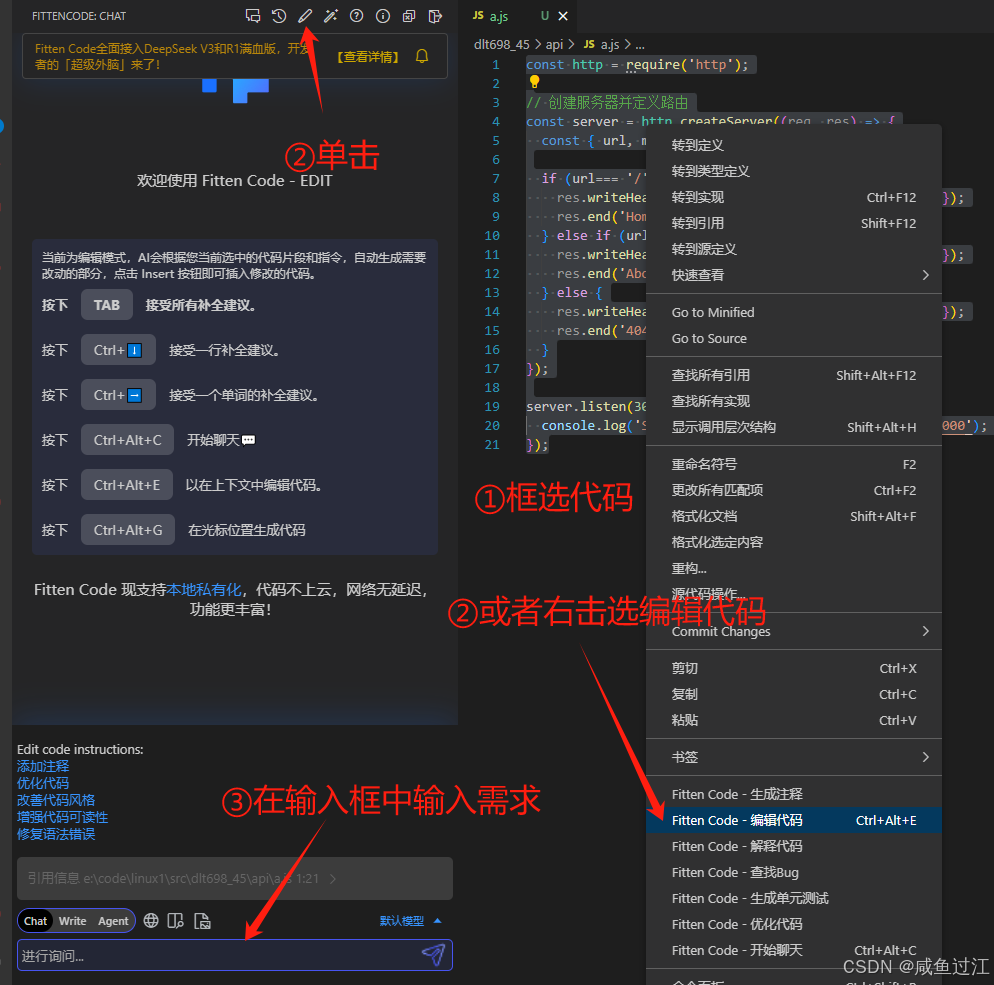Click the 修复语法错误 link

[56, 834]
